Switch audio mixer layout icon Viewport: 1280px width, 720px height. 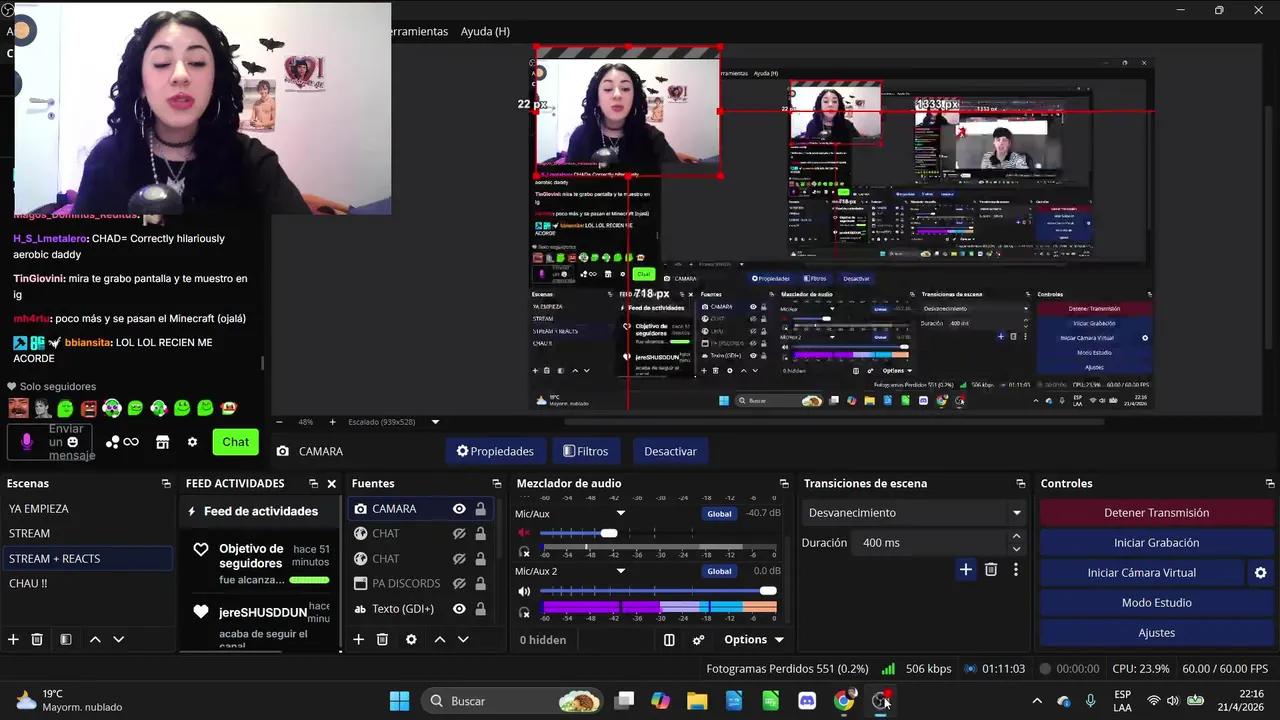tap(669, 640)
